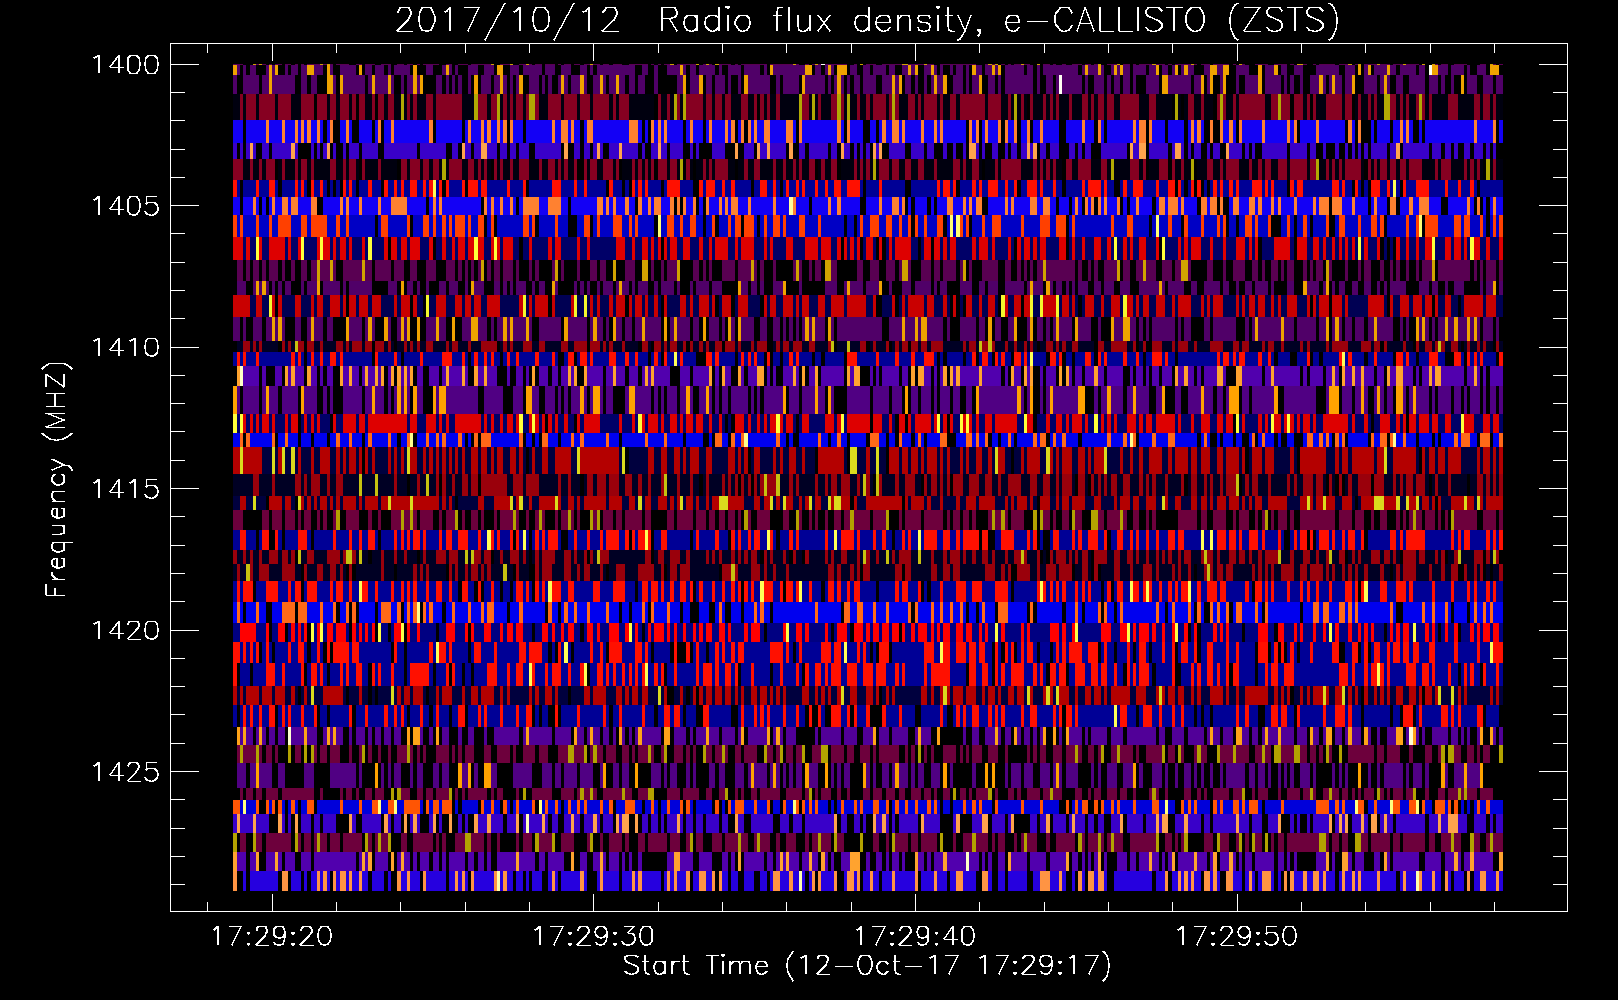Screen dimensions: 1618x1000
Task: Select the 1420 frequency tick label
Action: click(126, 631)
